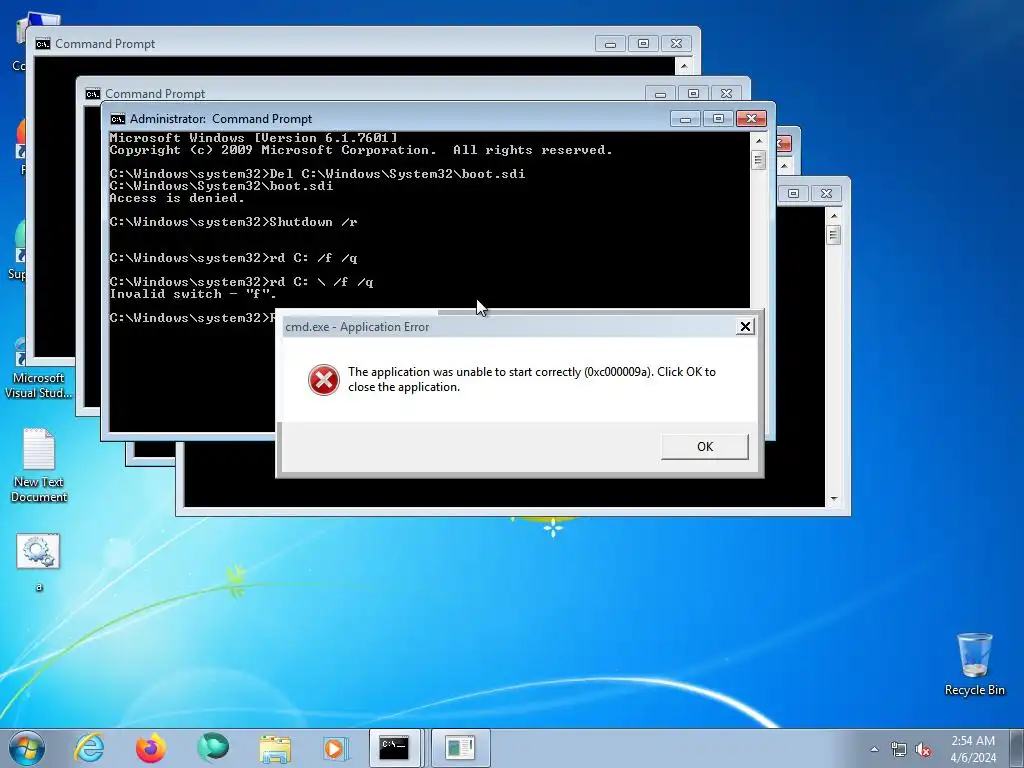Image resolution: width=1024 pixels, height=768 pixels.
Task: Close the cmd.exe Application Error dialog
Action: tap(745, 327)
